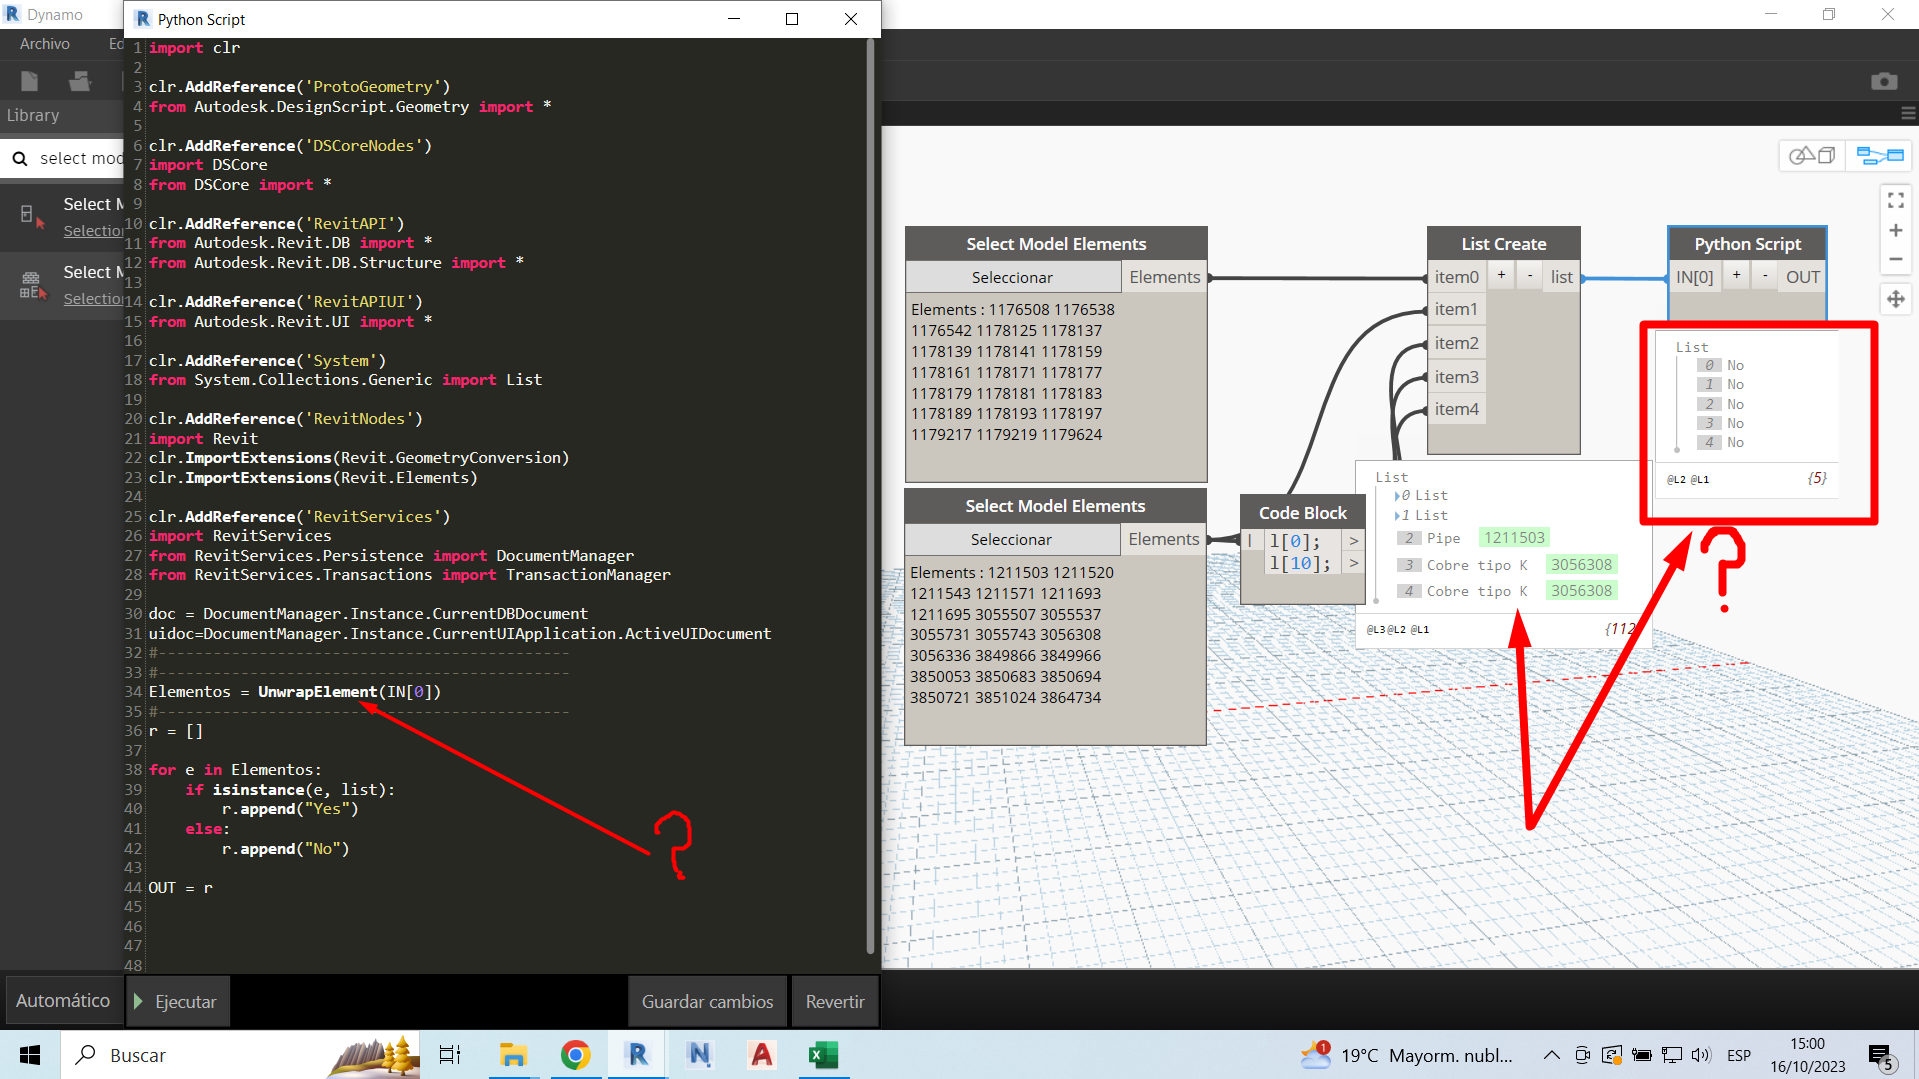Click Seleccionar on bottom Select Model Elements
Viewport: 1919px width, 1079px height.
(1011, 539)
